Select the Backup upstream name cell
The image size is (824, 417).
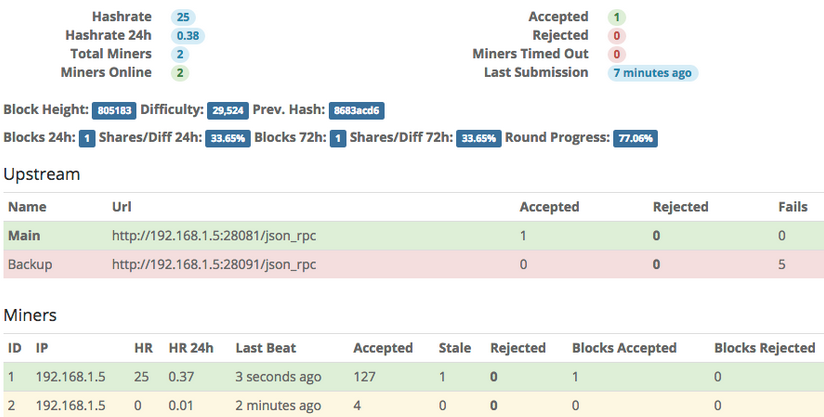[x=30, y=264]
